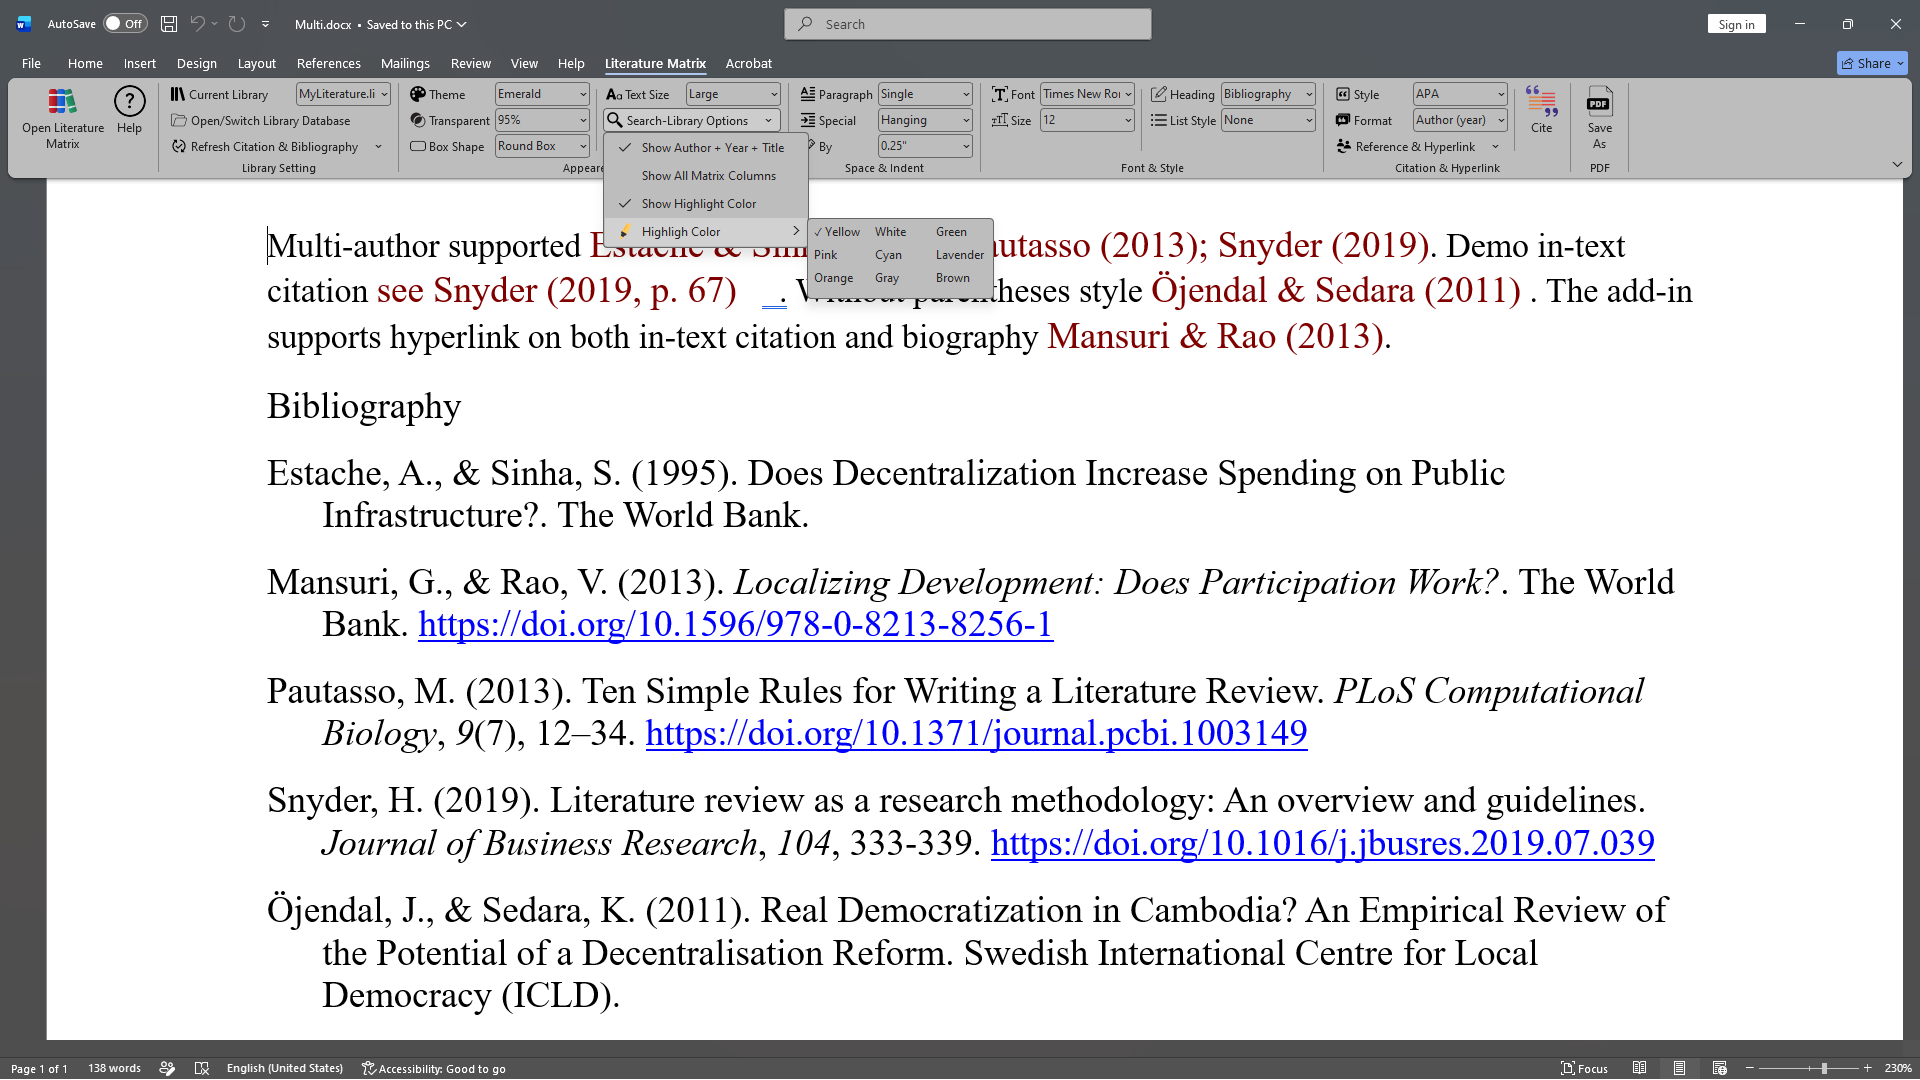Toggle the AutoSave switch

(125, 24)
